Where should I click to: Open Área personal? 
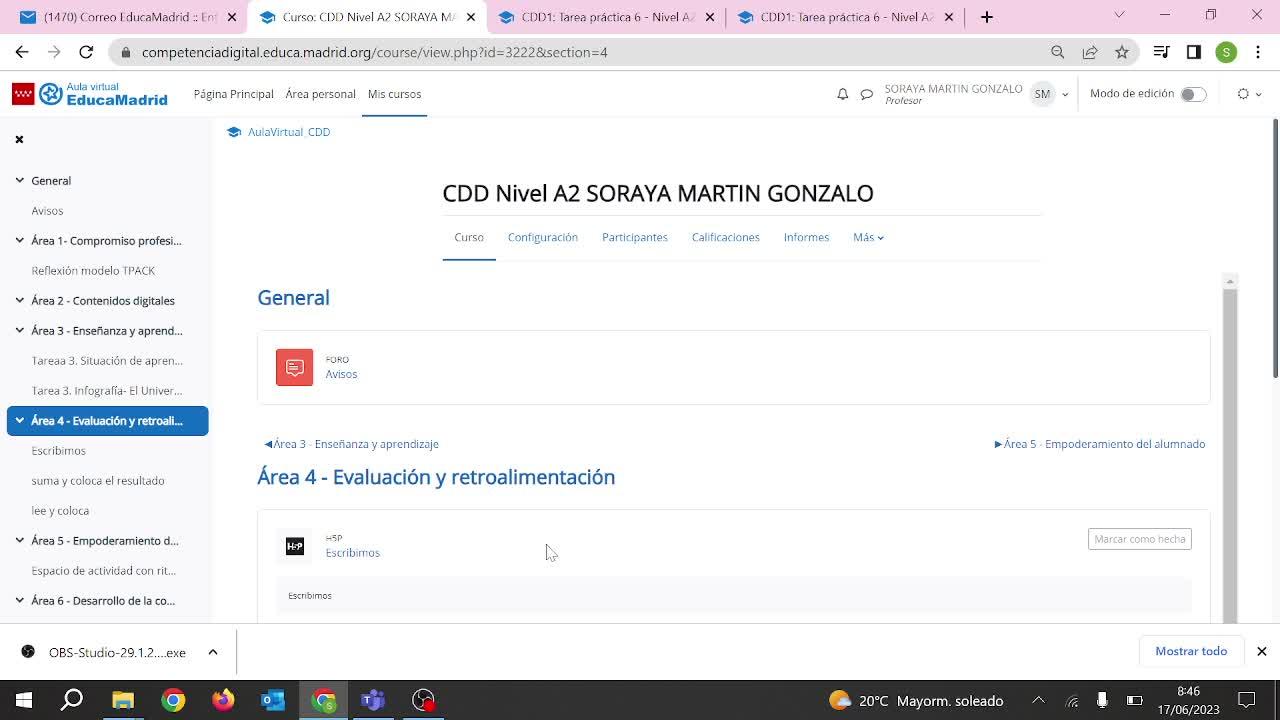(x=320, y=94)
